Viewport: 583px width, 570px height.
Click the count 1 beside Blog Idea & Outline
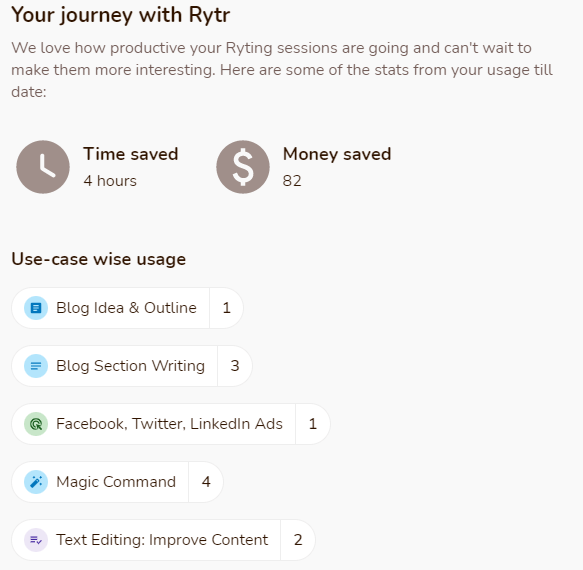[x=226, y=308]
